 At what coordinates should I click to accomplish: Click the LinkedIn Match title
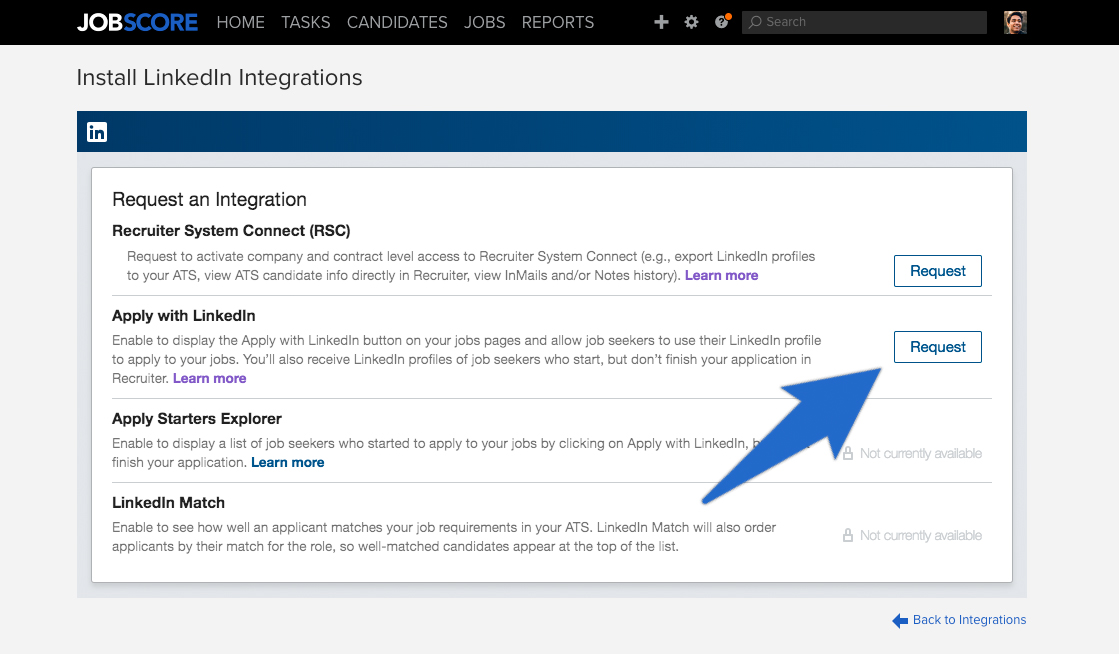click(x=168, y=503)
